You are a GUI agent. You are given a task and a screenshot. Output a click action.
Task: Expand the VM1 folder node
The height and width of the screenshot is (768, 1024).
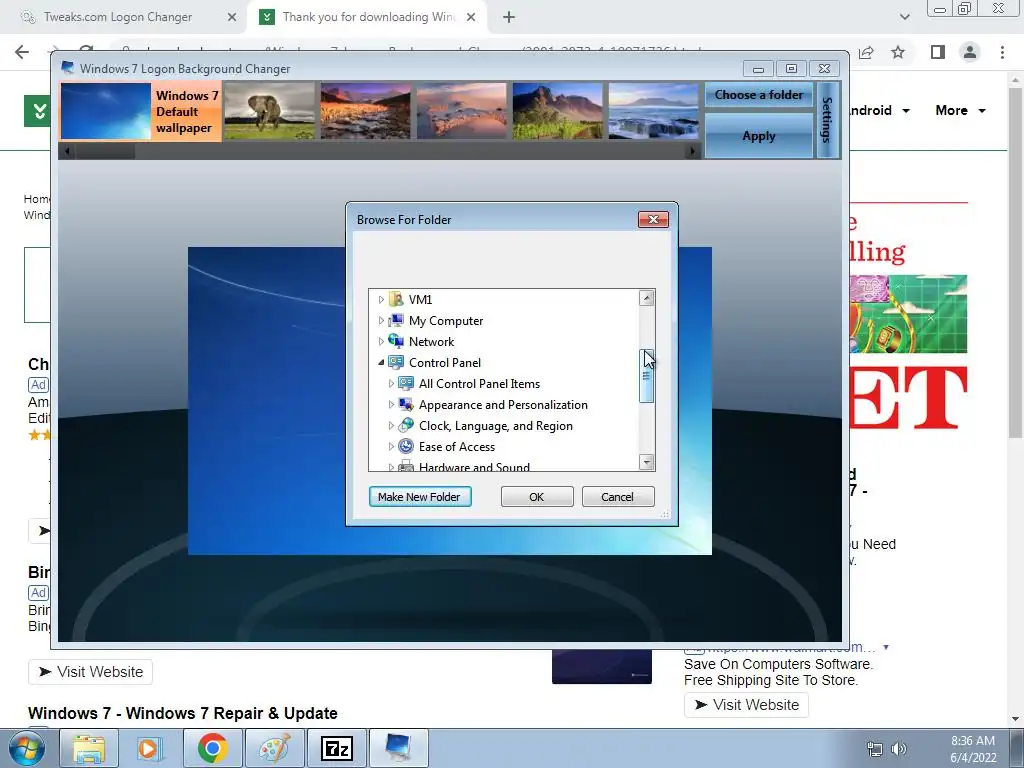381,300
